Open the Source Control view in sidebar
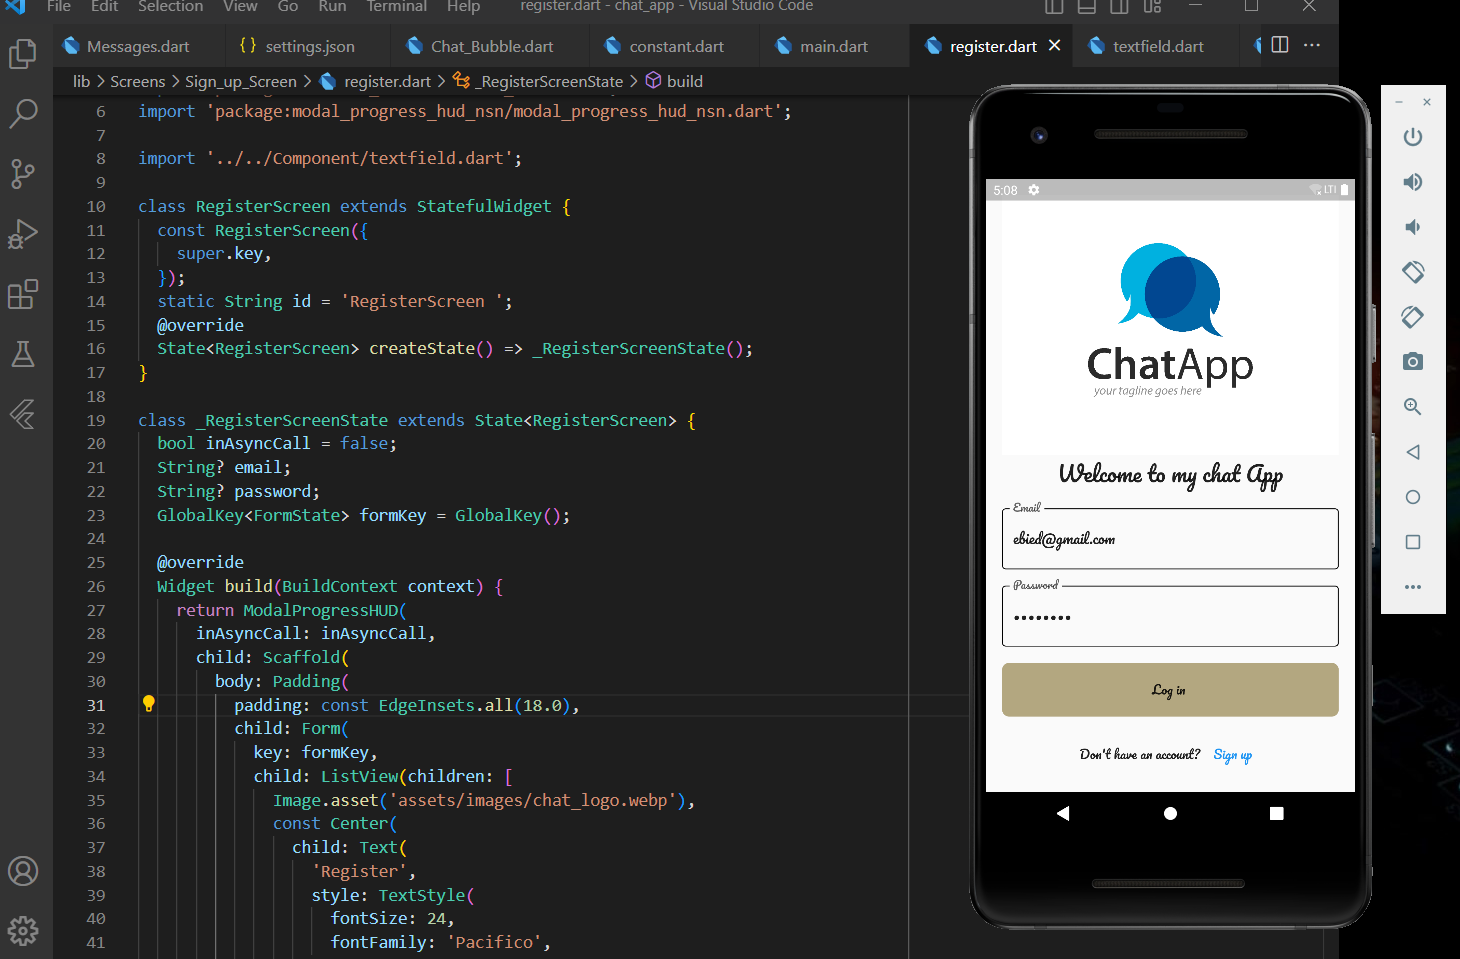This screenshot has height=959, width=1460. [x=22, y=174]
